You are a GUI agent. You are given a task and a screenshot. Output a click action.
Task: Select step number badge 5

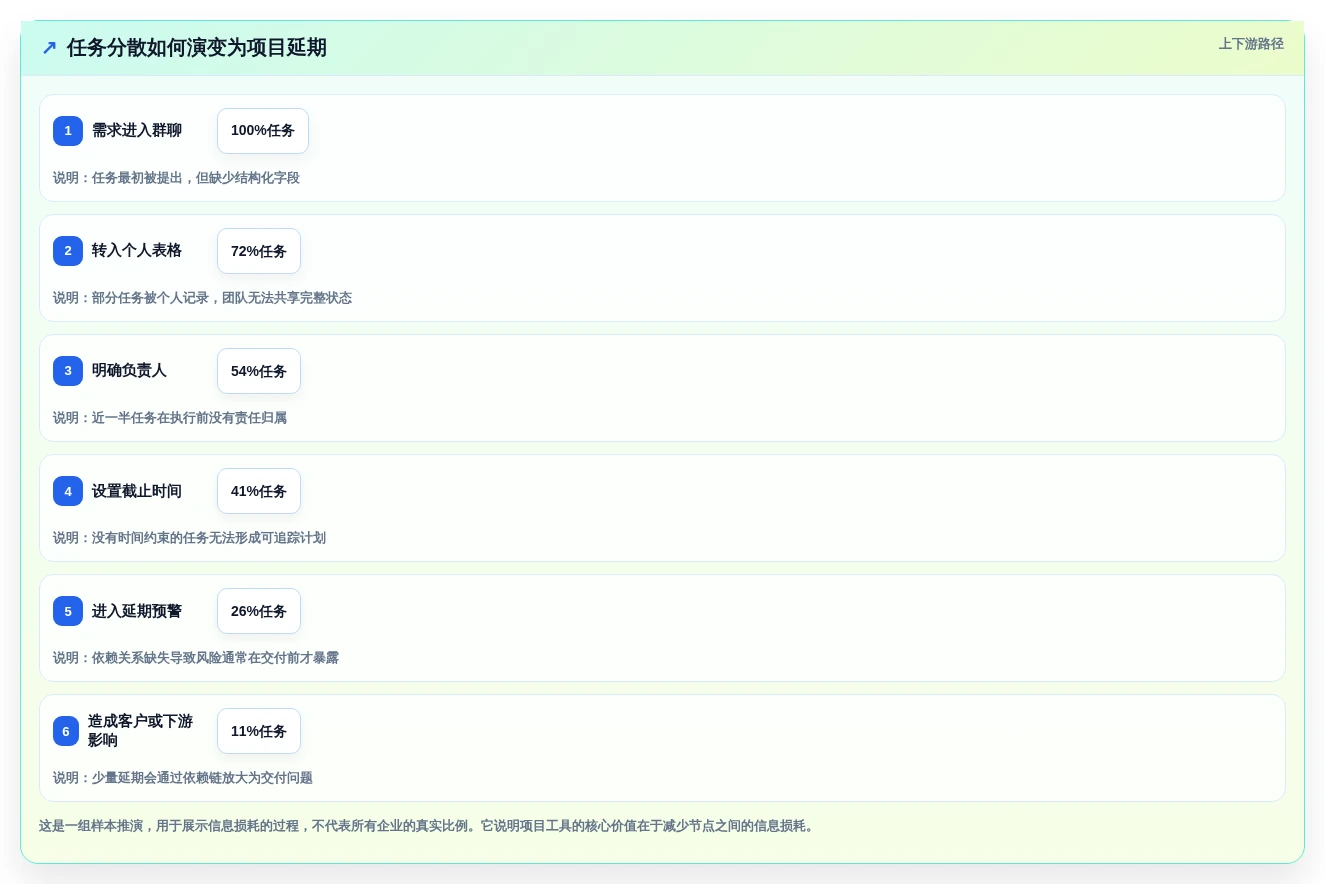68,611
